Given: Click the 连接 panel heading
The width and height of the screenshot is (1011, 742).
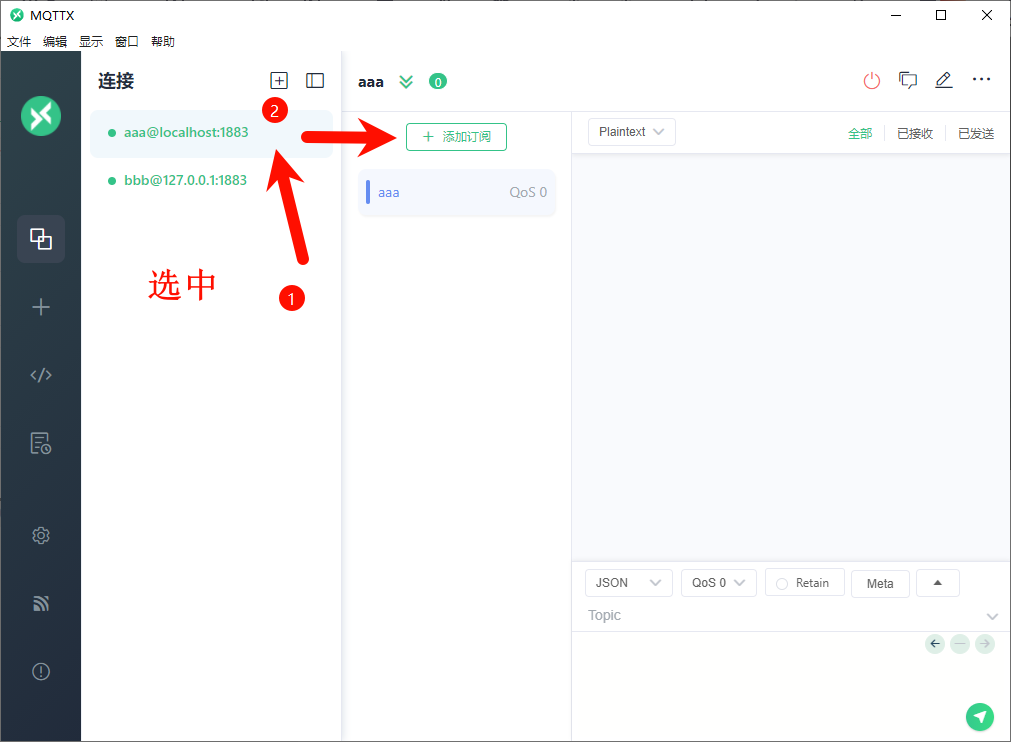Looking at the screenshot, I should point(116,81).
